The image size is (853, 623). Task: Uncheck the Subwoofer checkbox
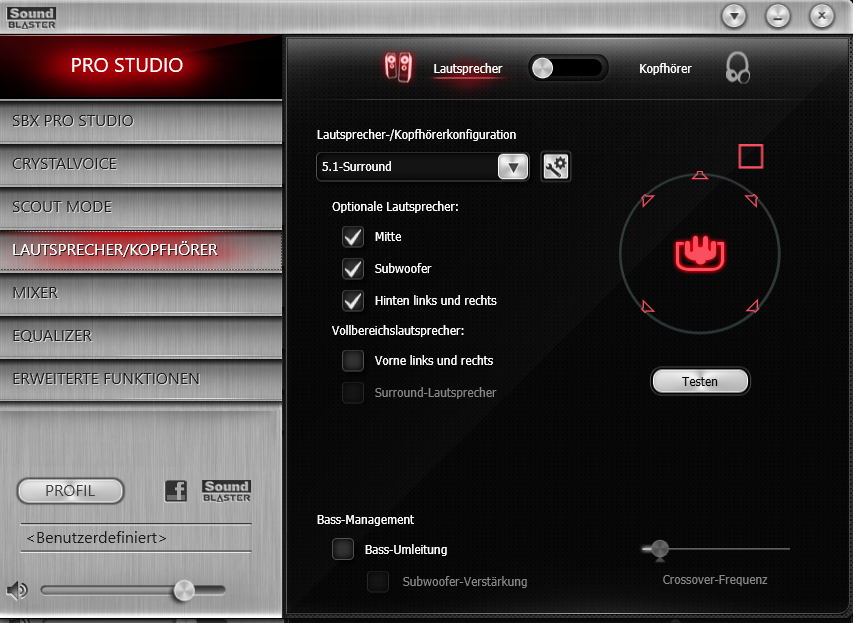click(353, 269)
